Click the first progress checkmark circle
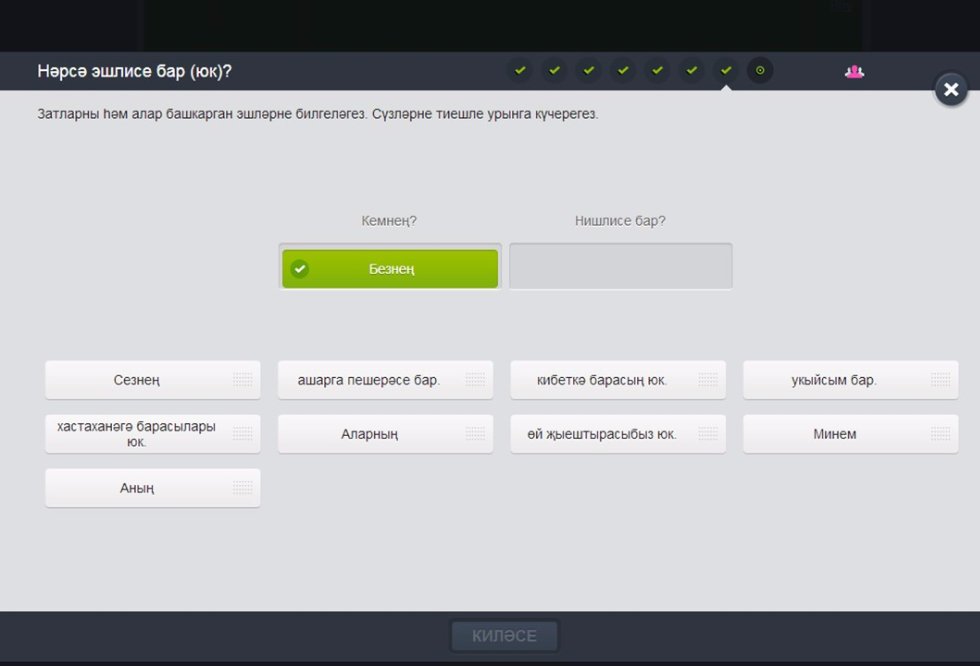 click(519, 71)
